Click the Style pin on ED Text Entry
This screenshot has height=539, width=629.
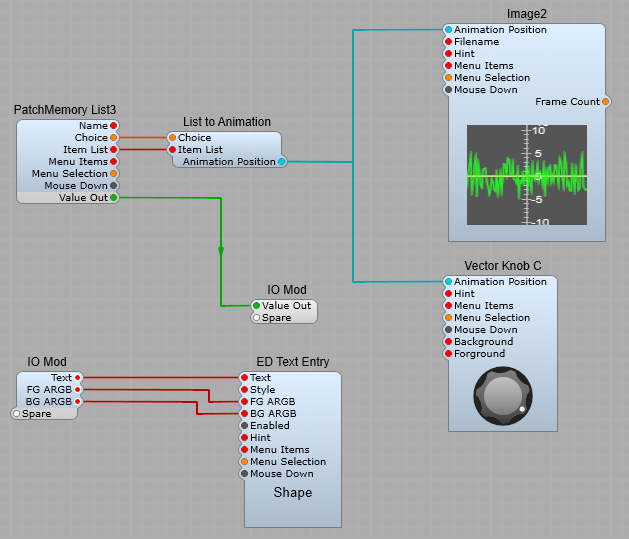pos(241,390)
